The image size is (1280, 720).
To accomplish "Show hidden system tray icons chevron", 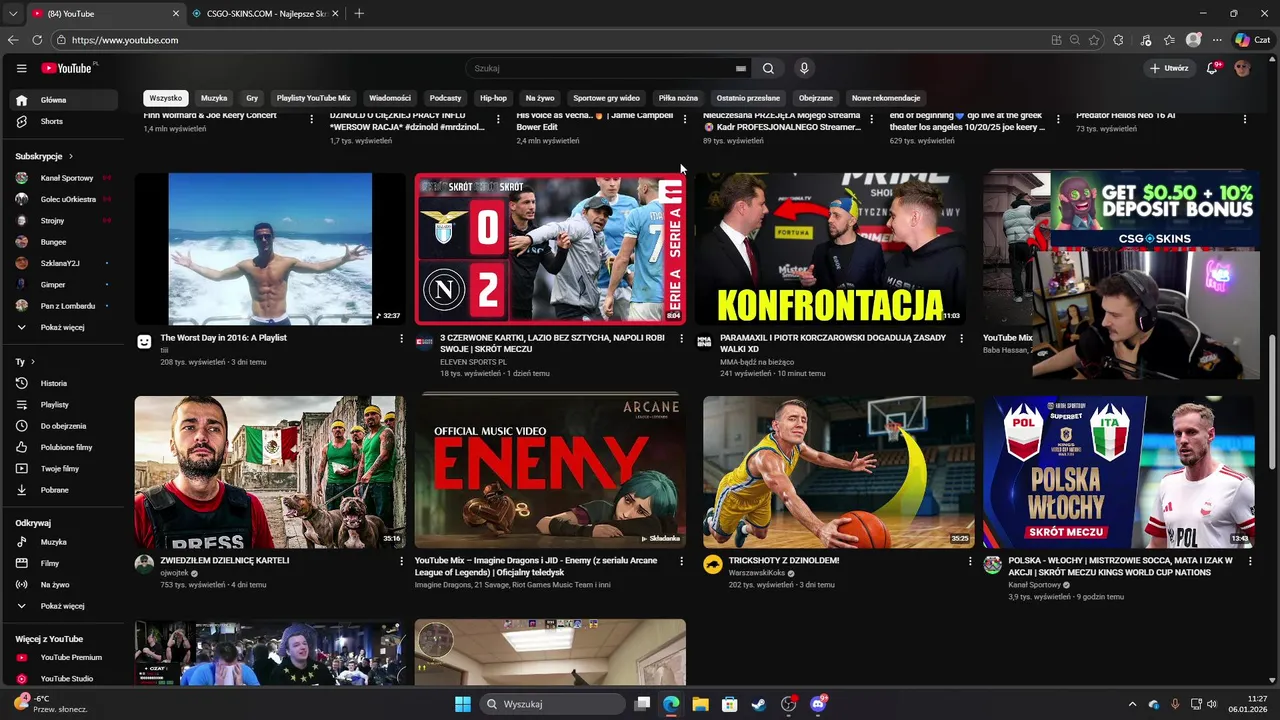I will tap(1133, 704).
